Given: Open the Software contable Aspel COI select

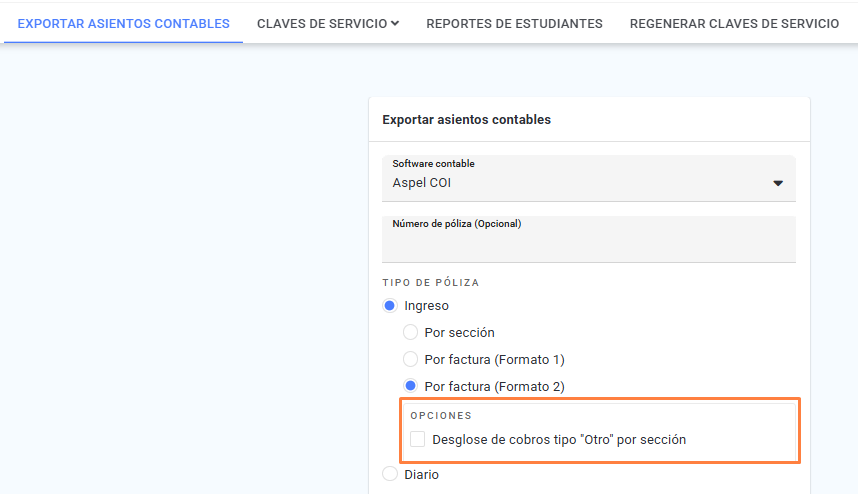Looking at the screenshot, I should pyautogui.click(x=589, y=178).
